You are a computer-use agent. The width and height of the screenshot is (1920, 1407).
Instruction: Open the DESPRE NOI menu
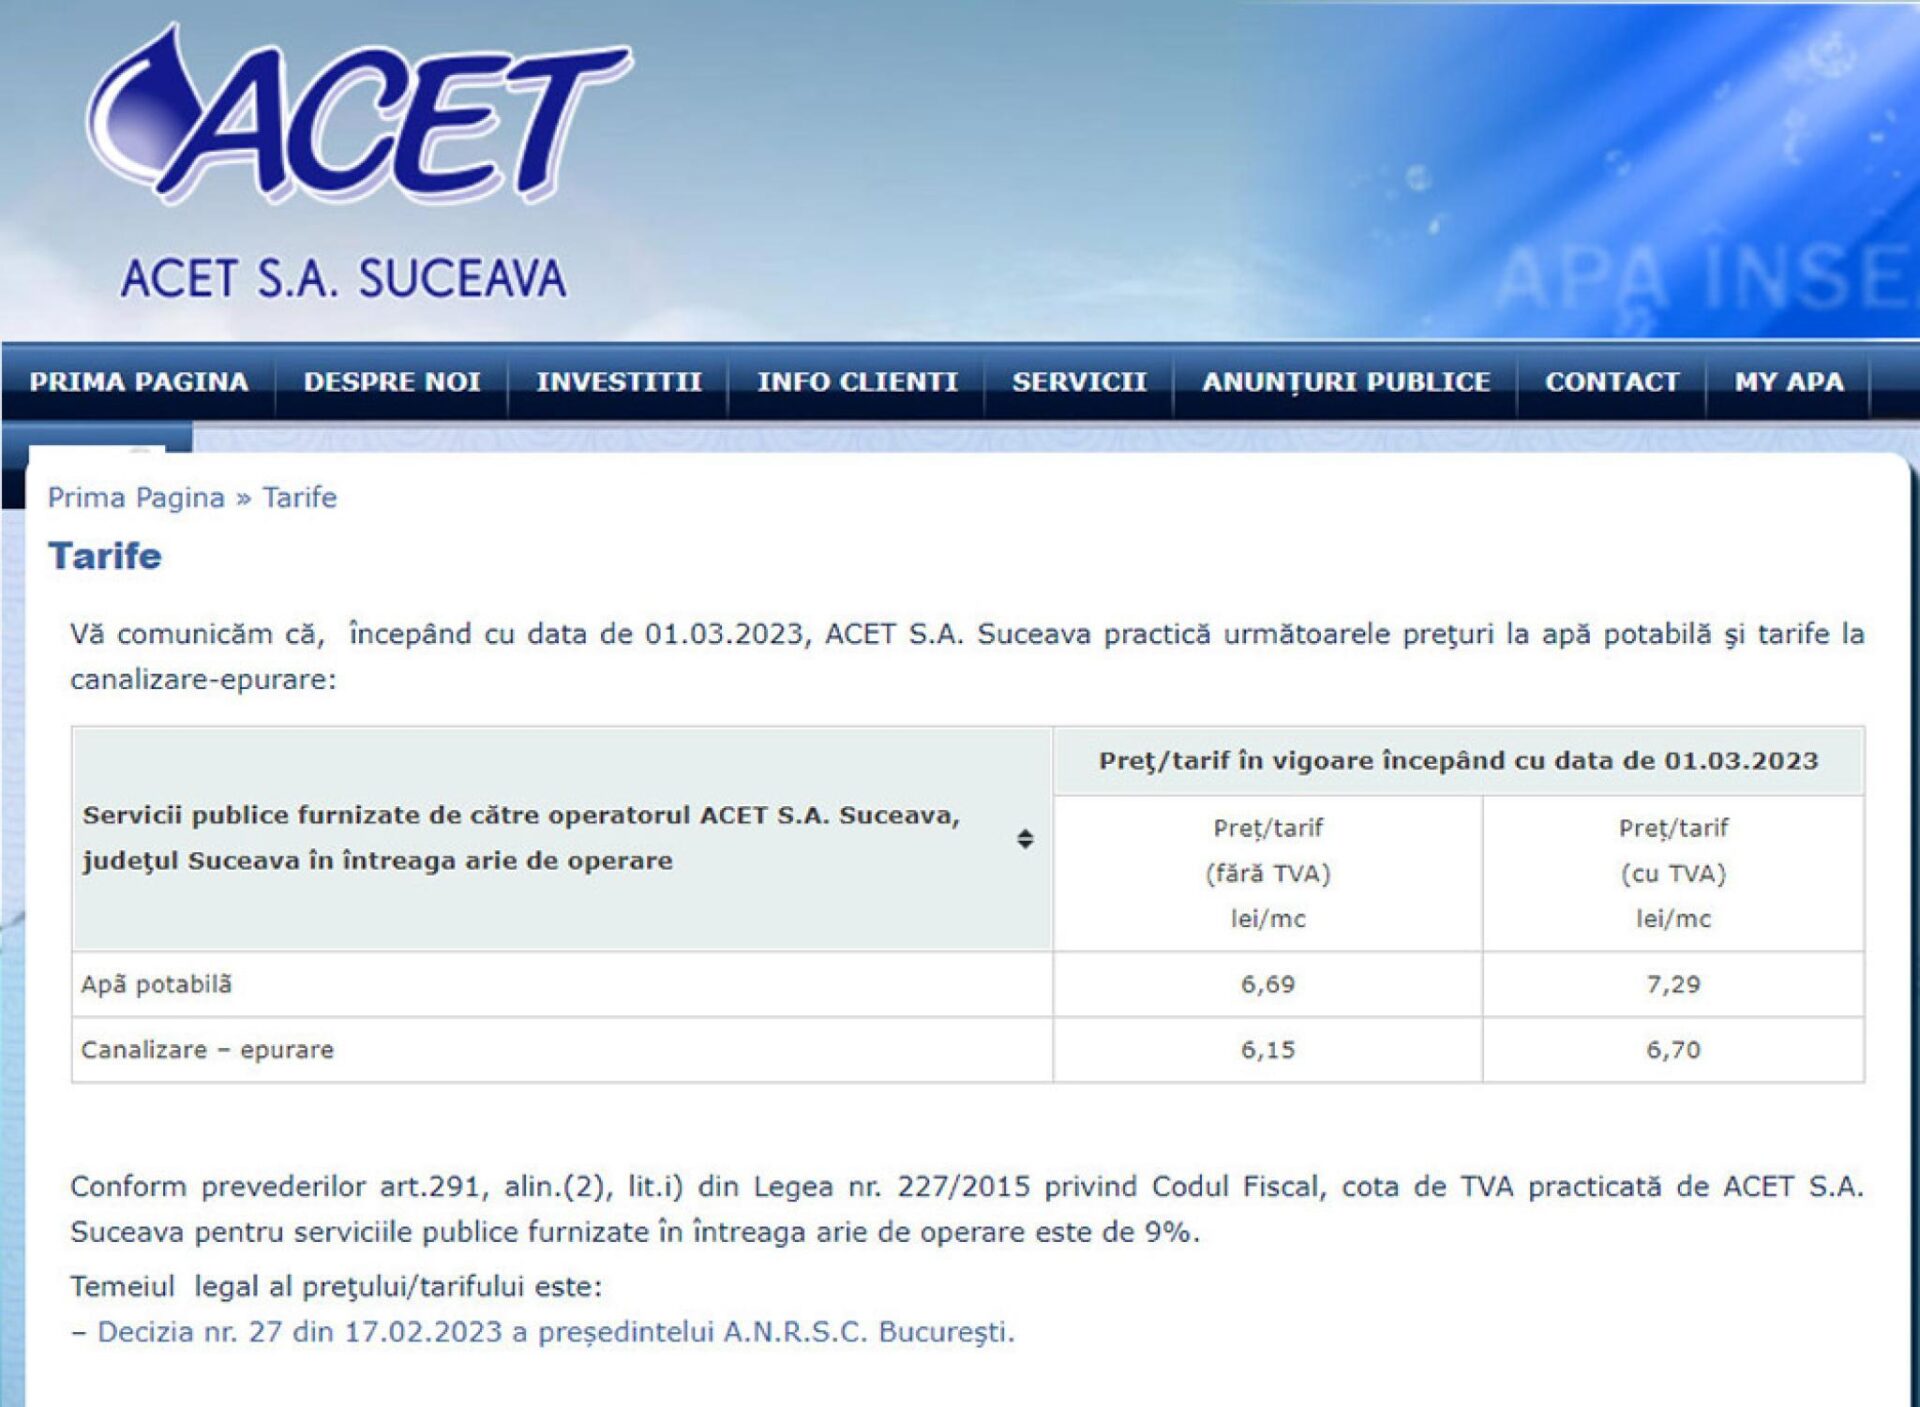tap(392, 382)
